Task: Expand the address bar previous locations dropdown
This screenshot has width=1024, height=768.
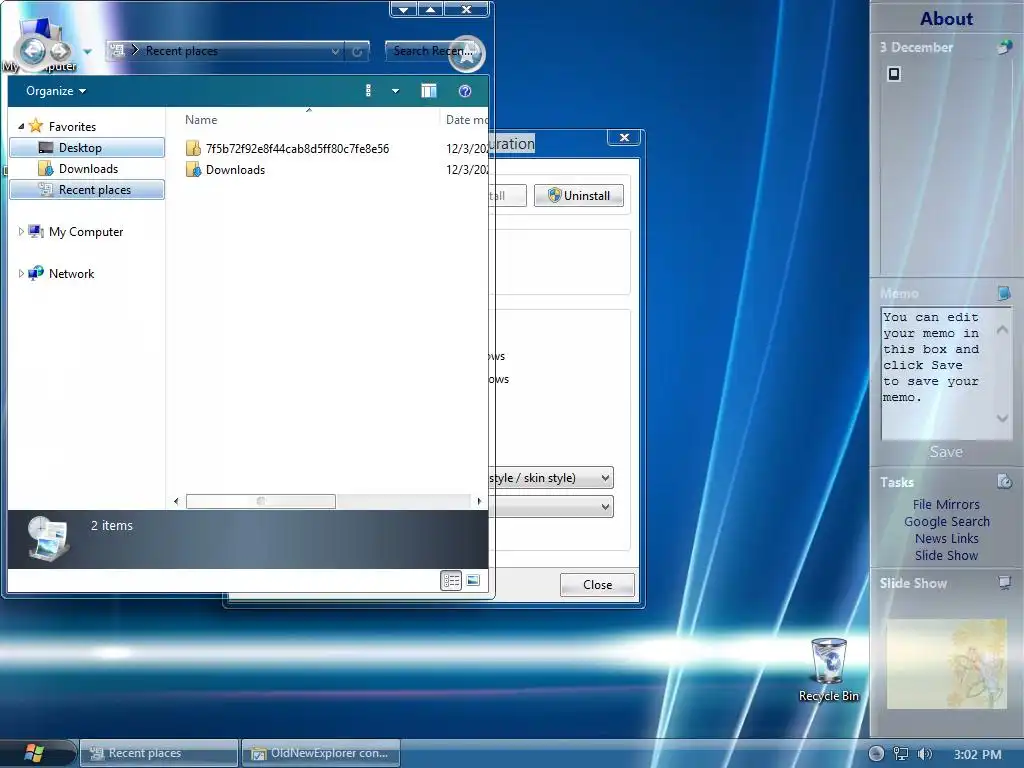Action: click(x=334, y=51)
